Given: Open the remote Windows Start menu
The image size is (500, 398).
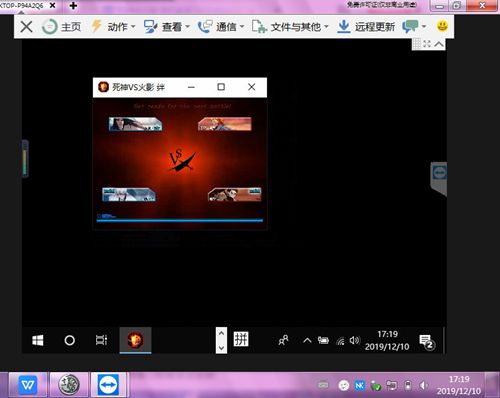Looking at the screenshot, I should point(38,340).
